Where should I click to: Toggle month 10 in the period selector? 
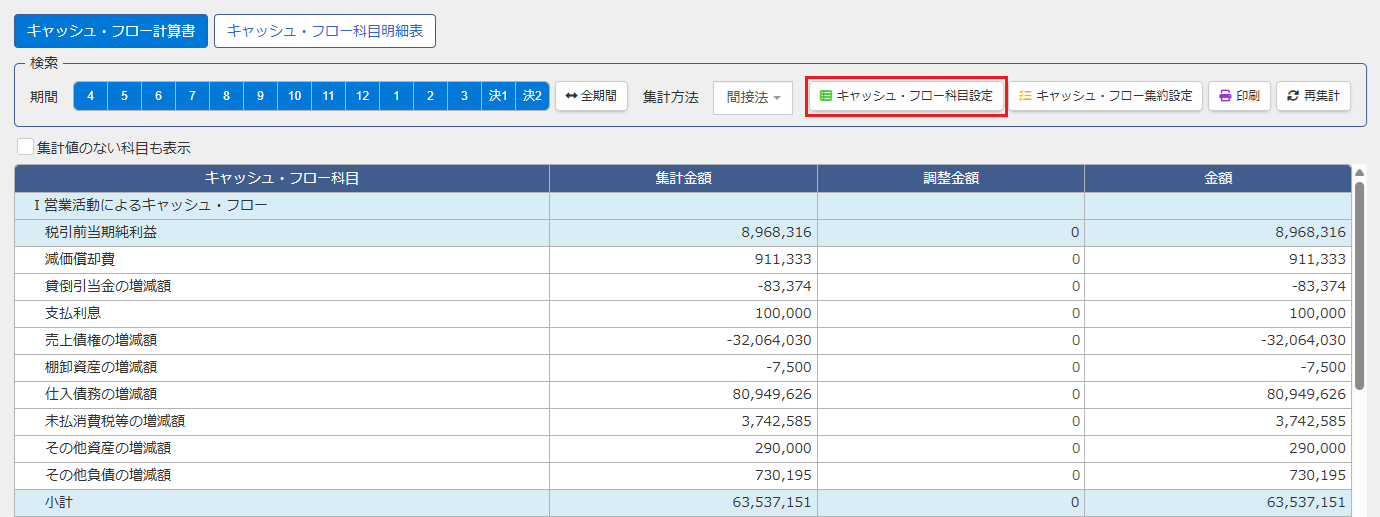[294, 96]
